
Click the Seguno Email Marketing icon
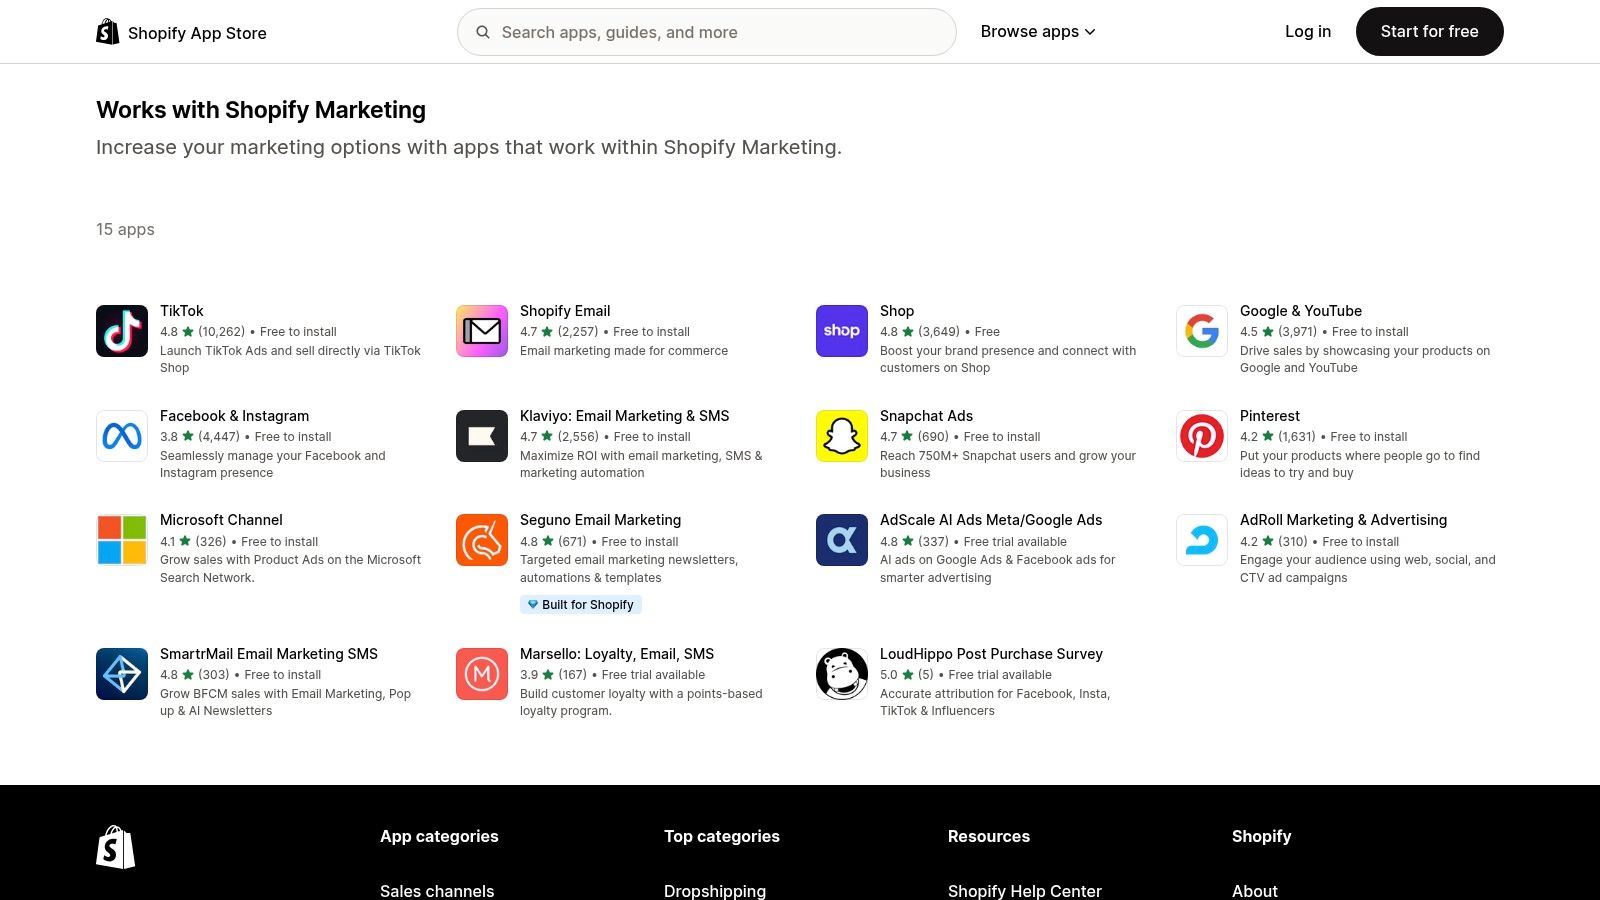click(x=482, y=540)
